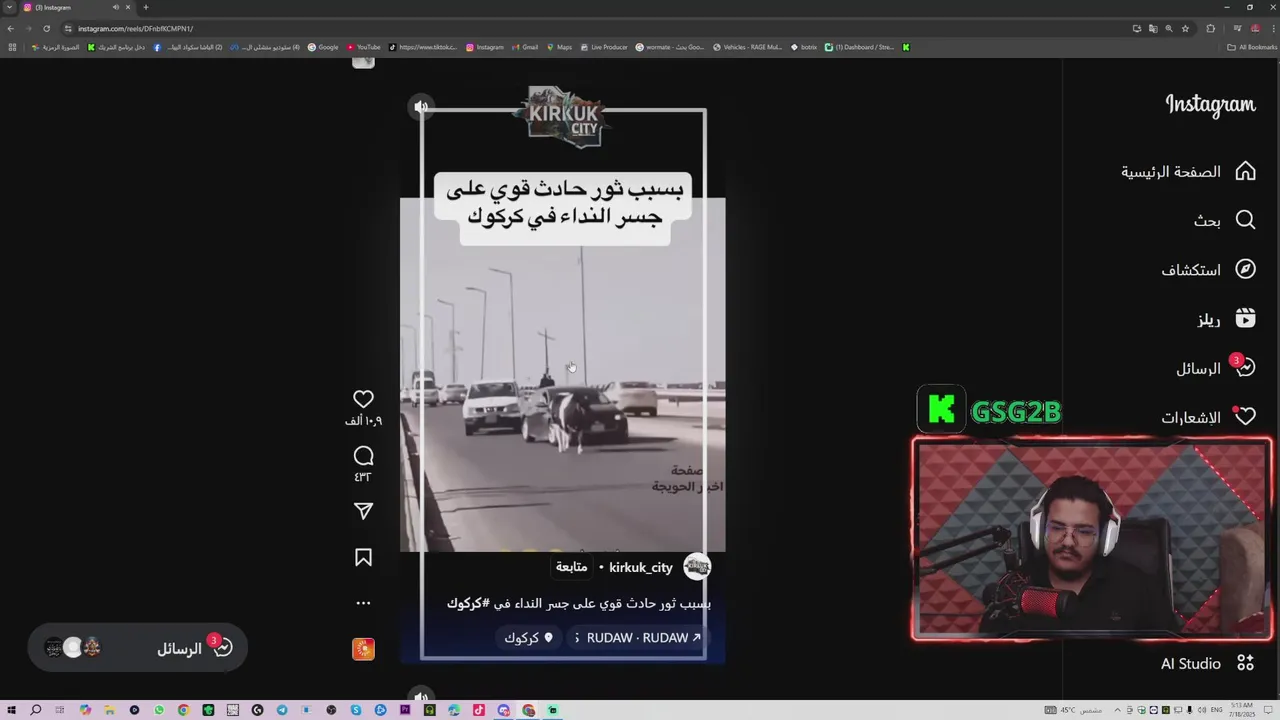The height and width of the screenshot is (720, 1280).
Task: Open Instagram search (بحث)
Action: click(x=1224, y=220)
